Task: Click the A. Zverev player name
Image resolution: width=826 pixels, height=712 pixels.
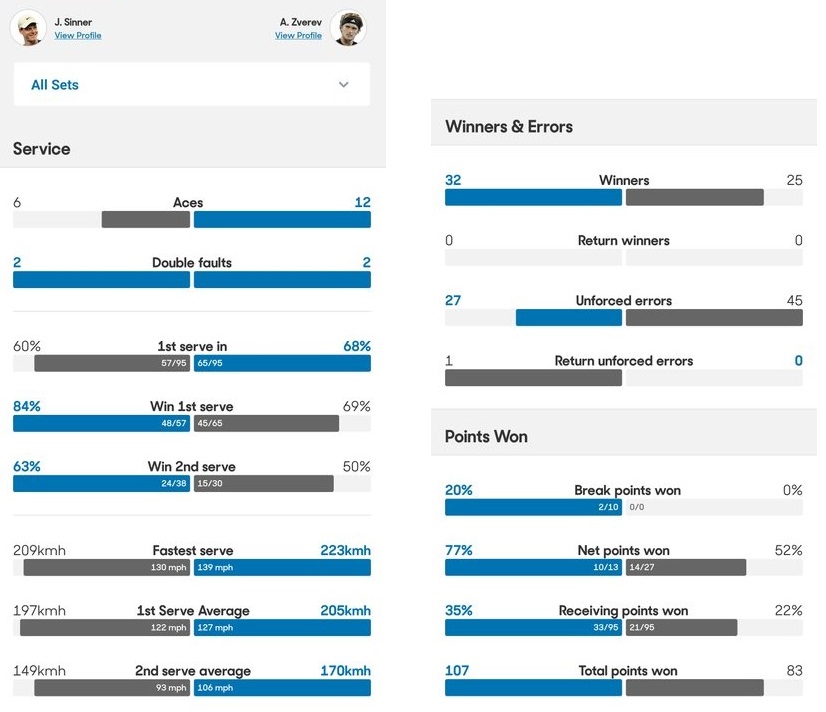Action: click(x=300, y=22)
